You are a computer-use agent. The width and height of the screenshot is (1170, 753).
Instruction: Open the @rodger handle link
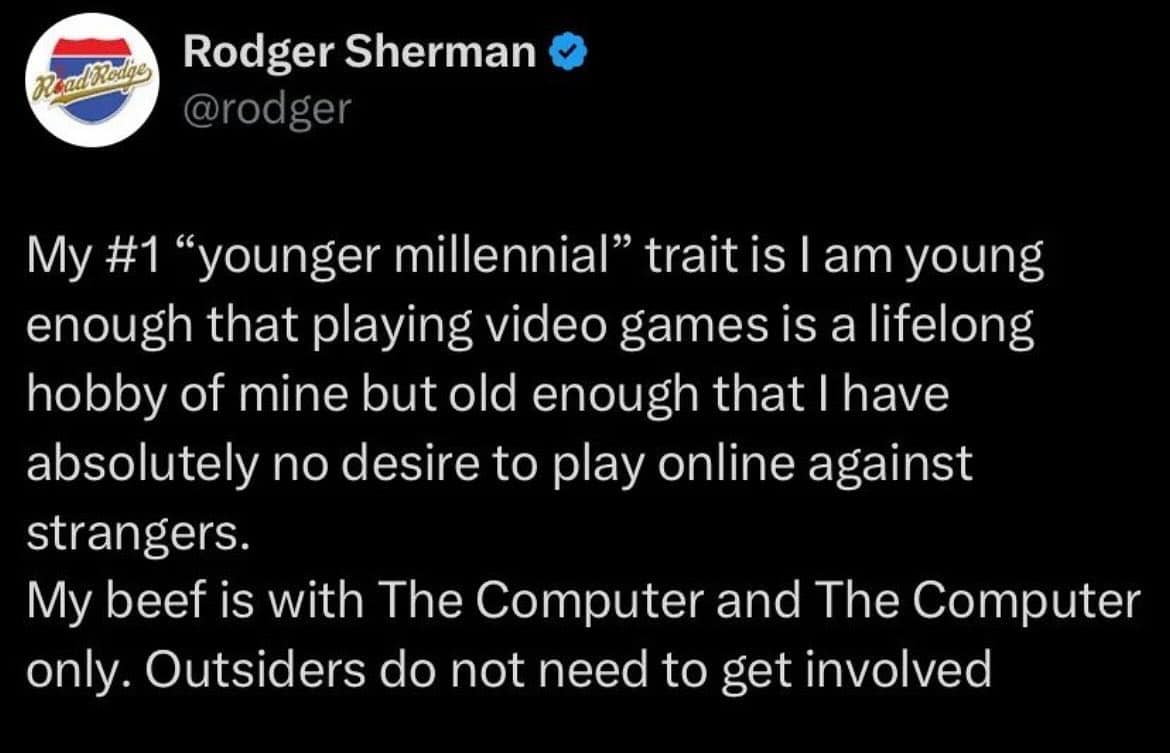click(267, 108)
